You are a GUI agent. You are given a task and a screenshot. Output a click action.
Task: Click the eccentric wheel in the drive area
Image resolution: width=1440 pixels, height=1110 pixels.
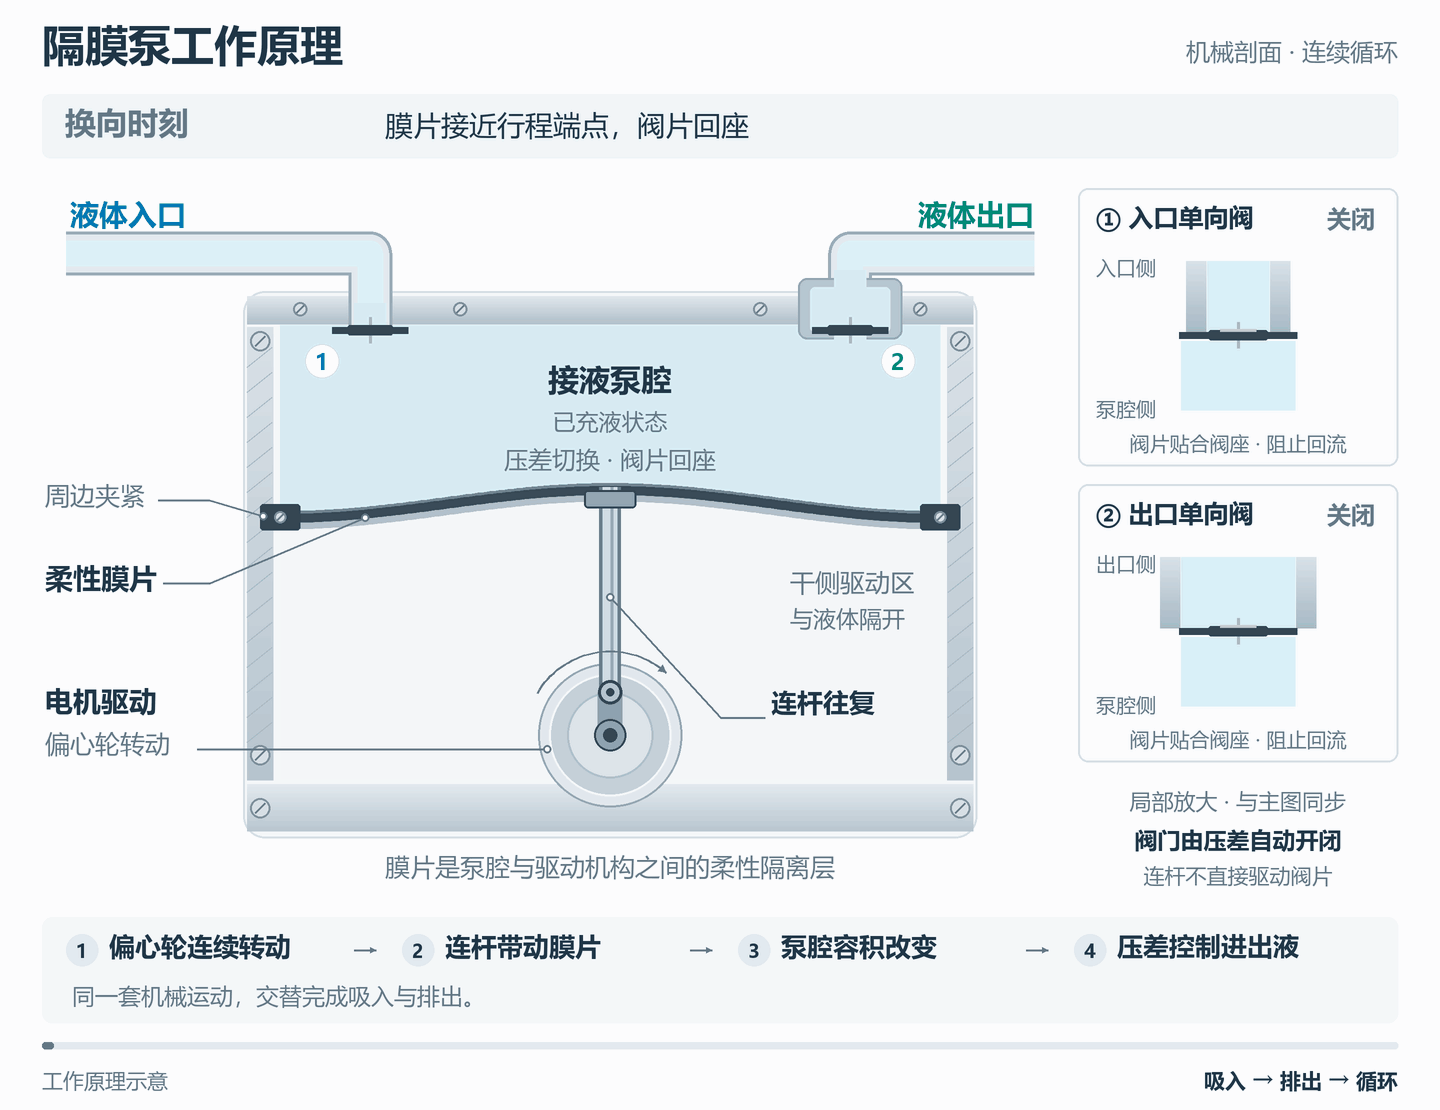pos(610,735)
